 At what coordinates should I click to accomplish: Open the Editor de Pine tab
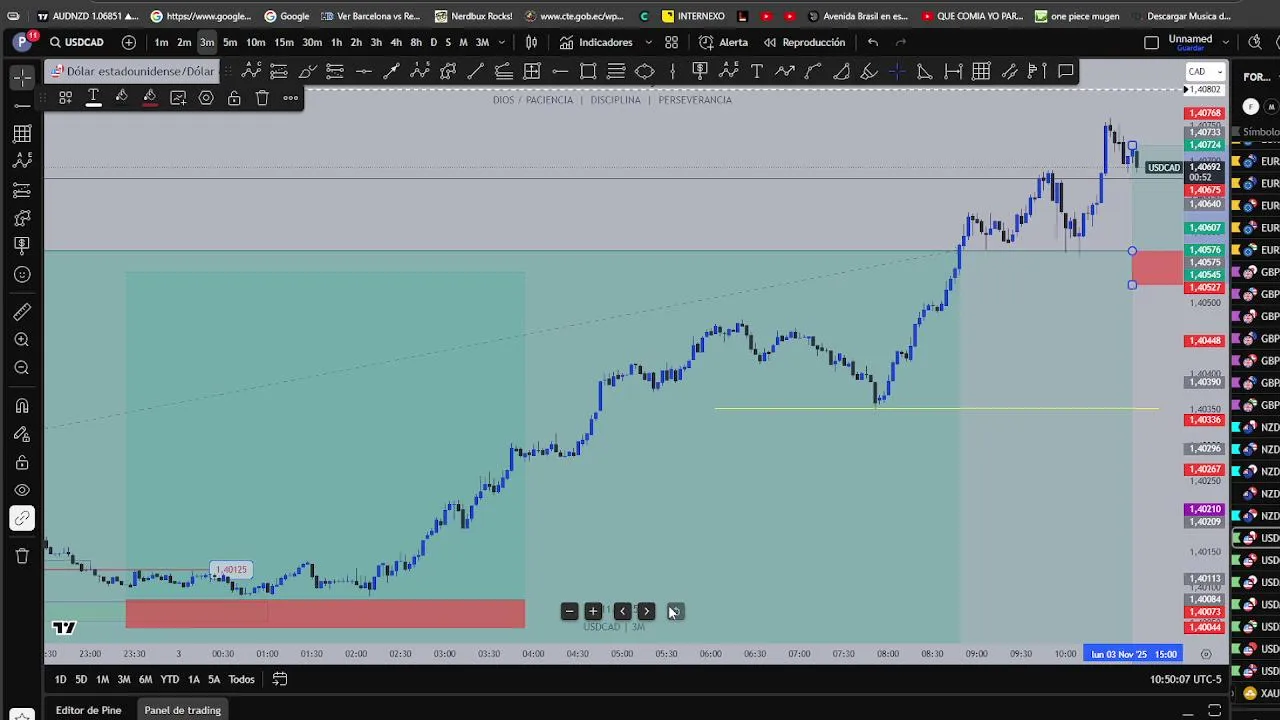pos(88,710)
